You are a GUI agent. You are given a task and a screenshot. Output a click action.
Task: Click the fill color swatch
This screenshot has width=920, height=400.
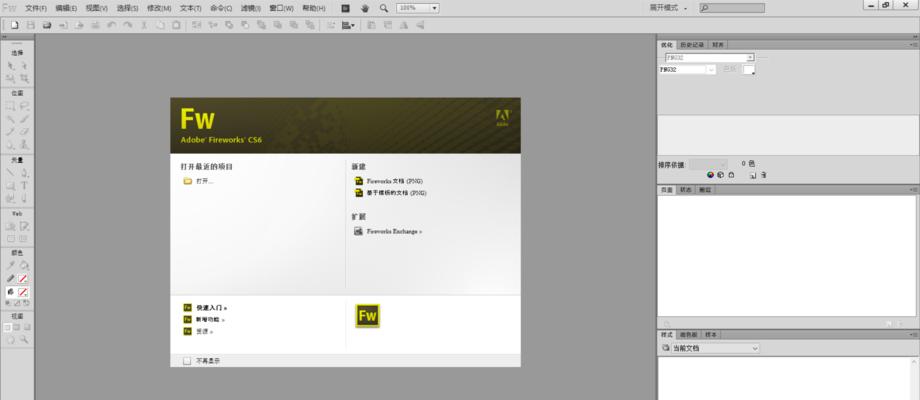pyautogui.click(x=23, y=291)
